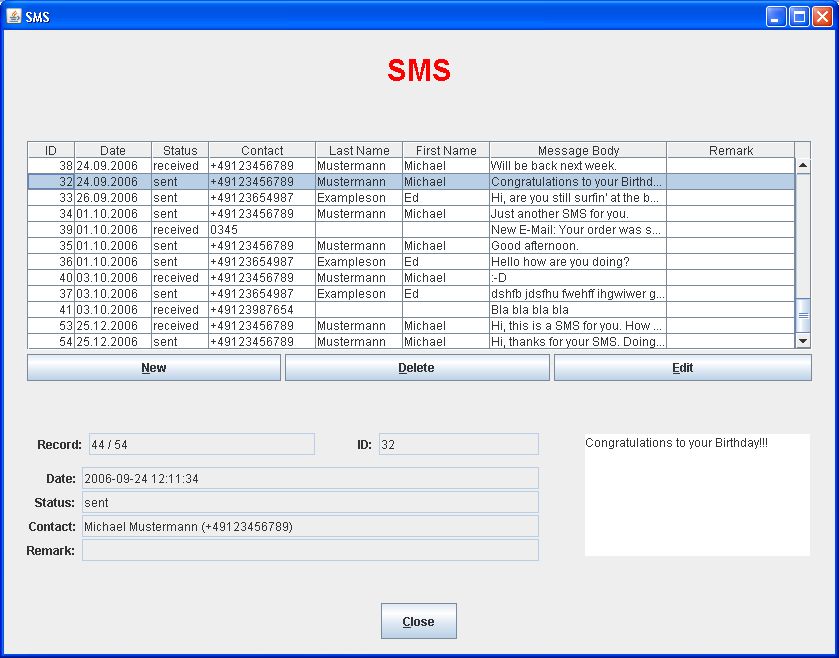Click the Date field showing 2006-09-24 12:11:34
The height and width of the screenshot is (658, 839).
310,479
